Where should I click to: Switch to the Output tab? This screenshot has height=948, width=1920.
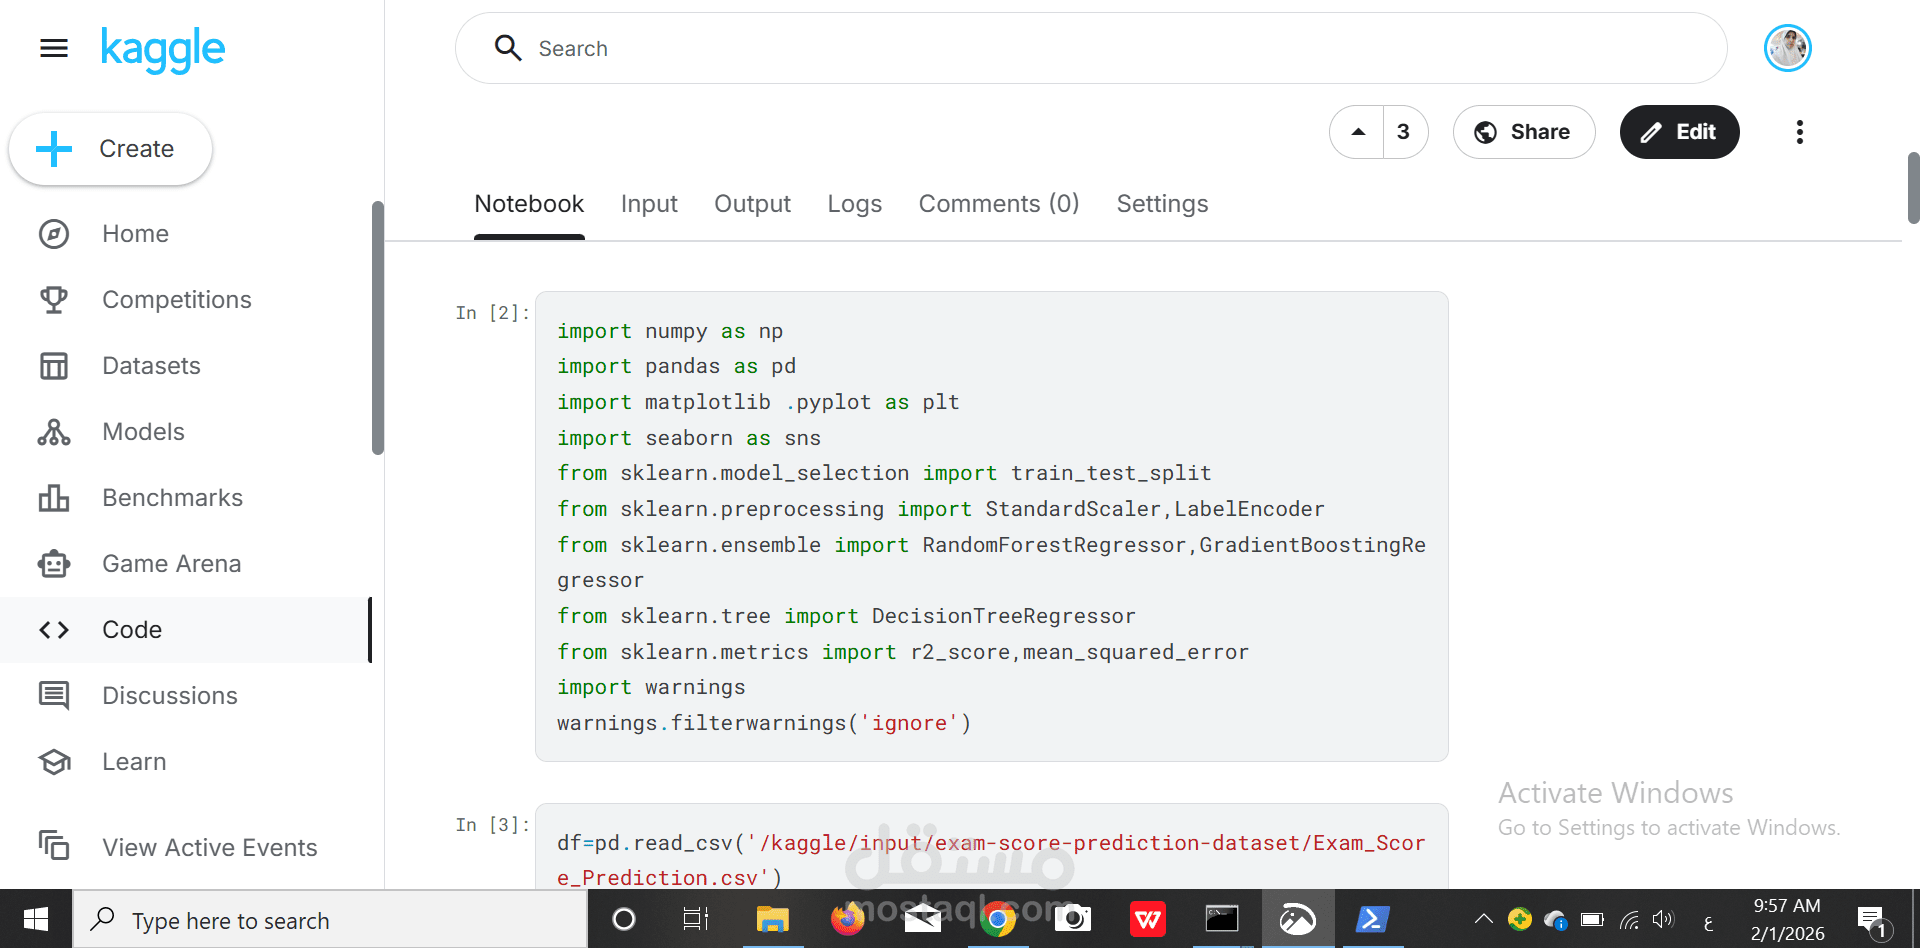(x=752, y=204)
